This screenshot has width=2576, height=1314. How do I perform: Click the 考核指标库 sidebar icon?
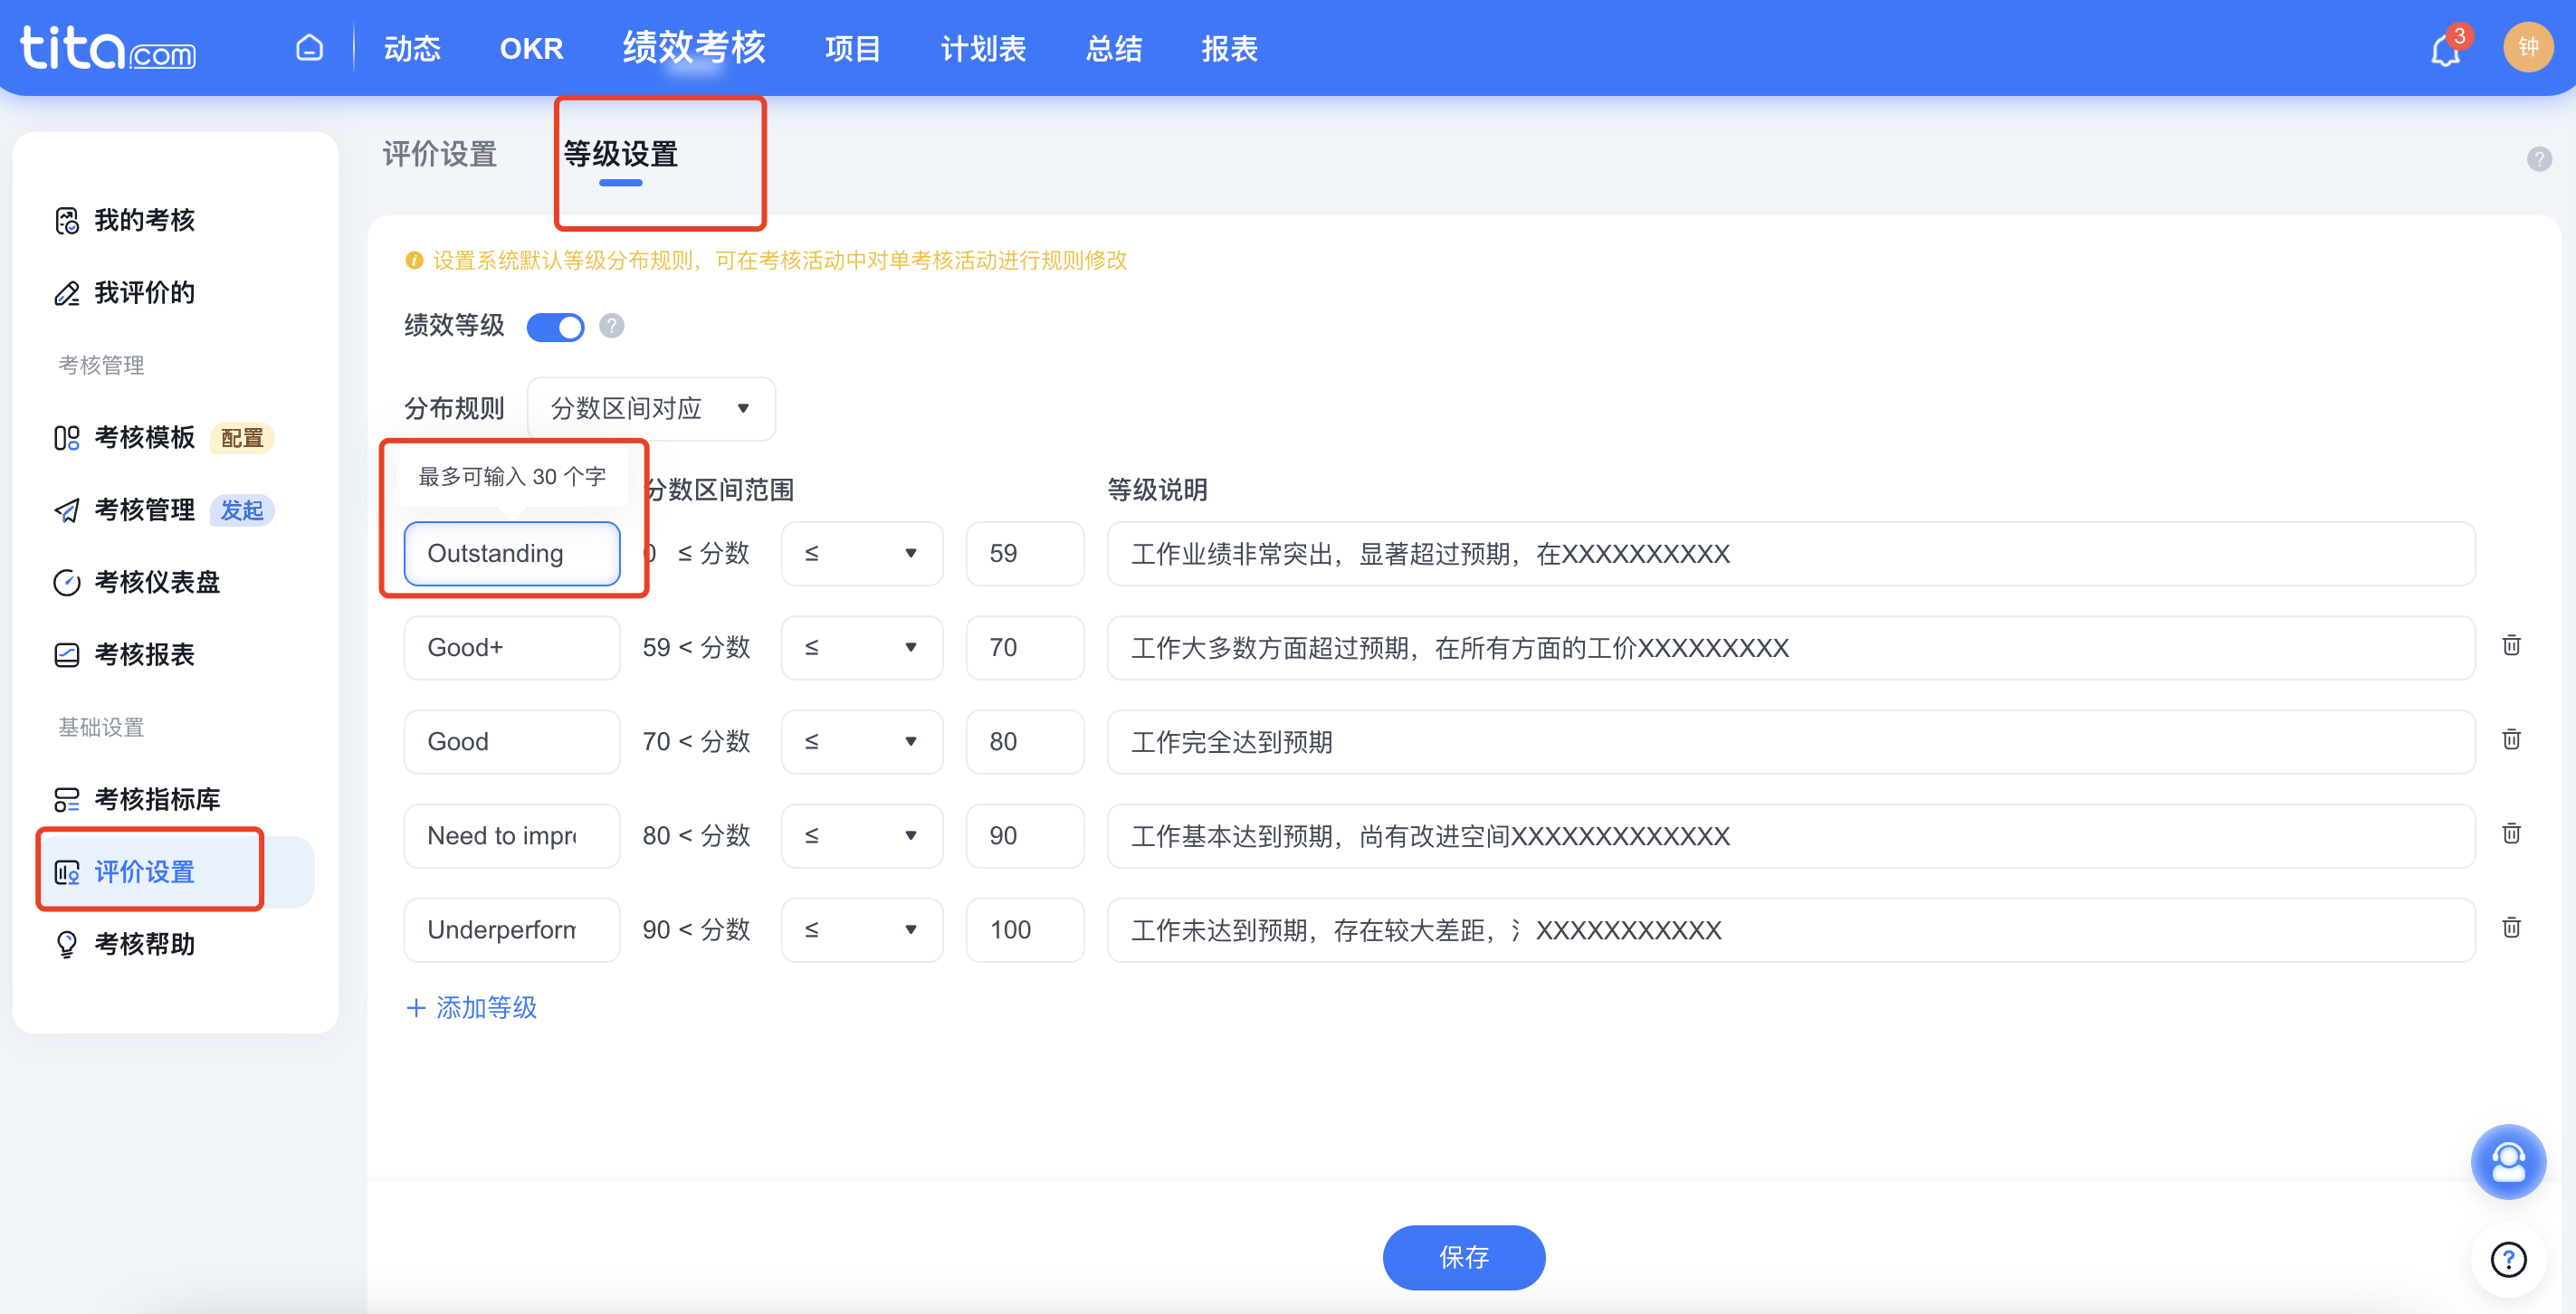(x=67, y=800)
